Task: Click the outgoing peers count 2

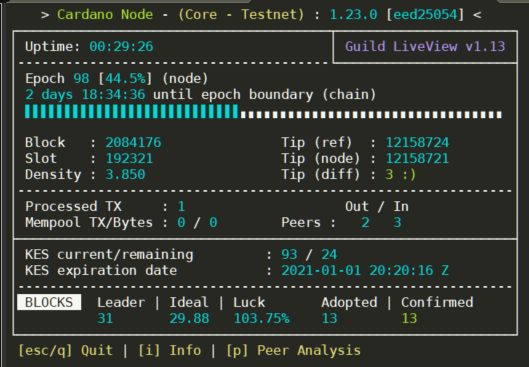Action: (365, 223)
